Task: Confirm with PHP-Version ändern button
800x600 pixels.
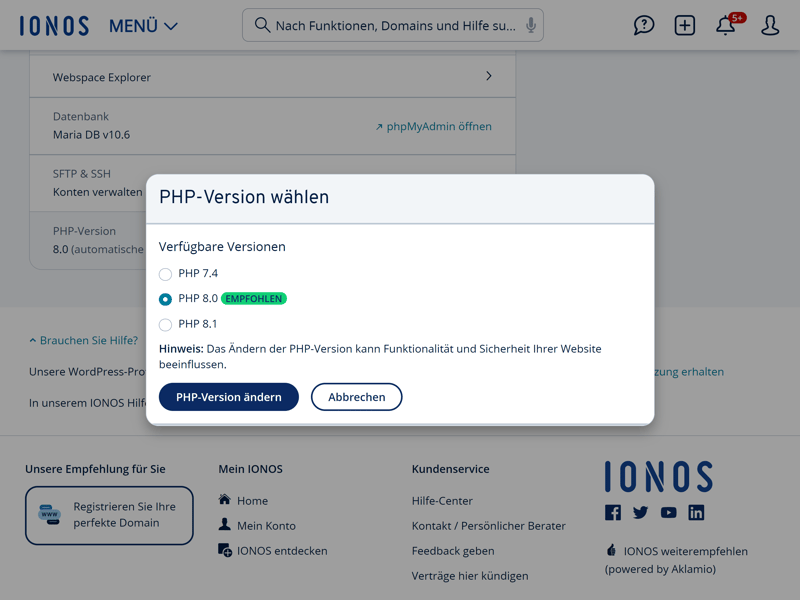Action: pos(229,397)
